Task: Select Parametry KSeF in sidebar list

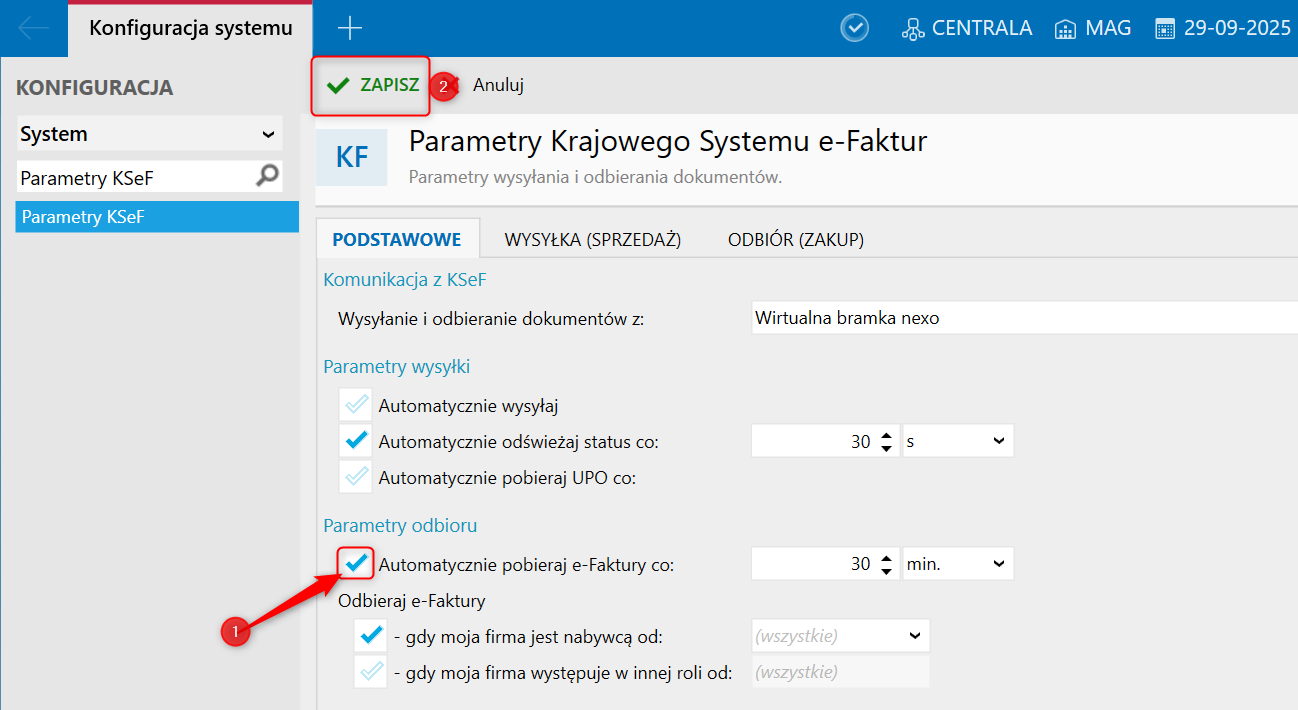Action: point(157,216)
